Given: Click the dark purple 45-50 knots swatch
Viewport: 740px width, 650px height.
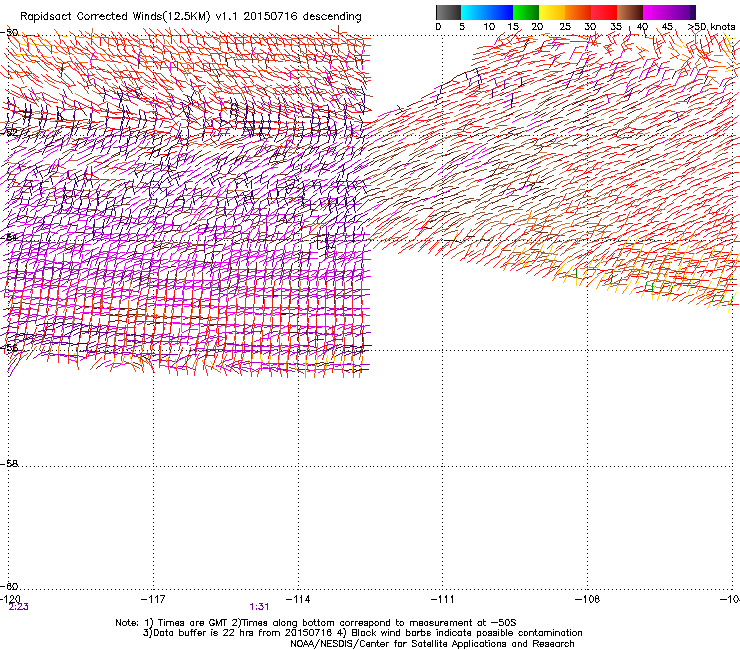Looking at the screenshot, I should [x=682, y=12].
